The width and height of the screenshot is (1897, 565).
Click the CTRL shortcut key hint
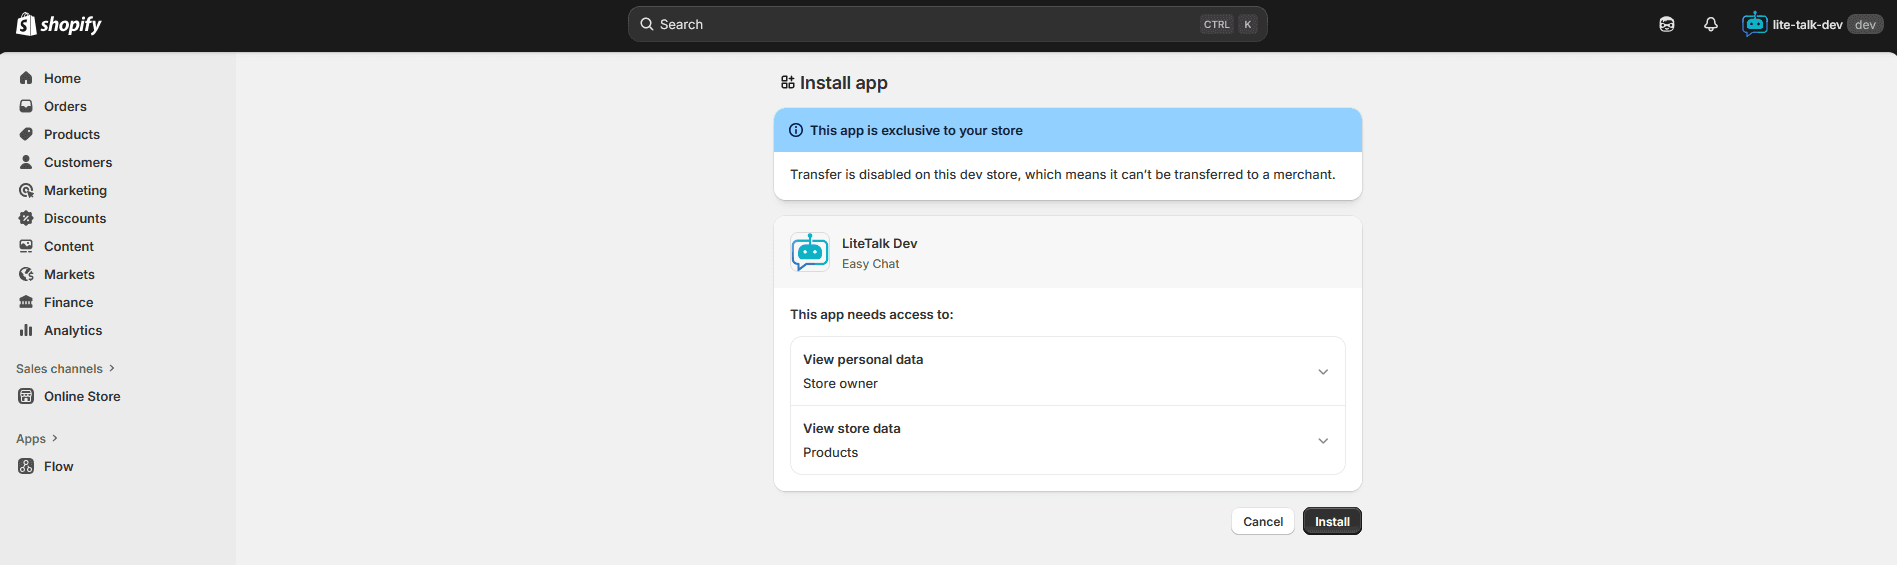pos(1217,25)
